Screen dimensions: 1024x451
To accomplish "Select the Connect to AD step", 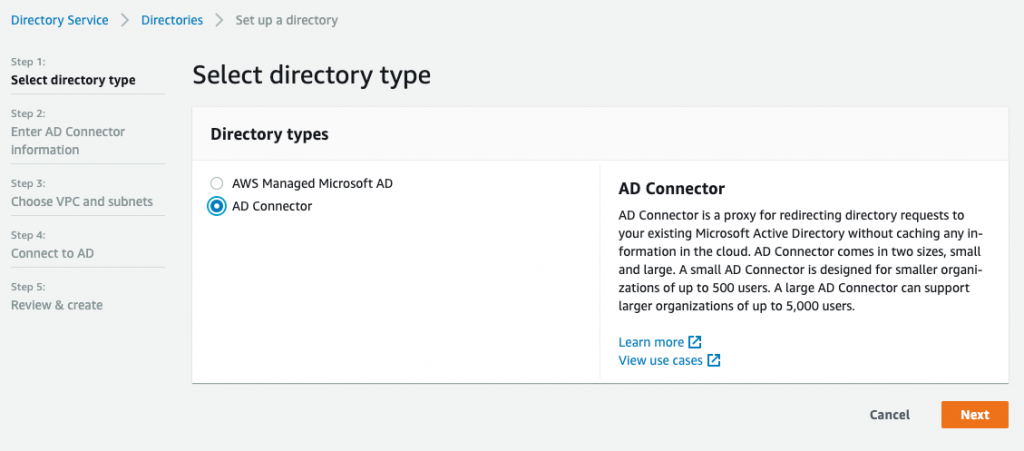I will click(x=52, y=253).
